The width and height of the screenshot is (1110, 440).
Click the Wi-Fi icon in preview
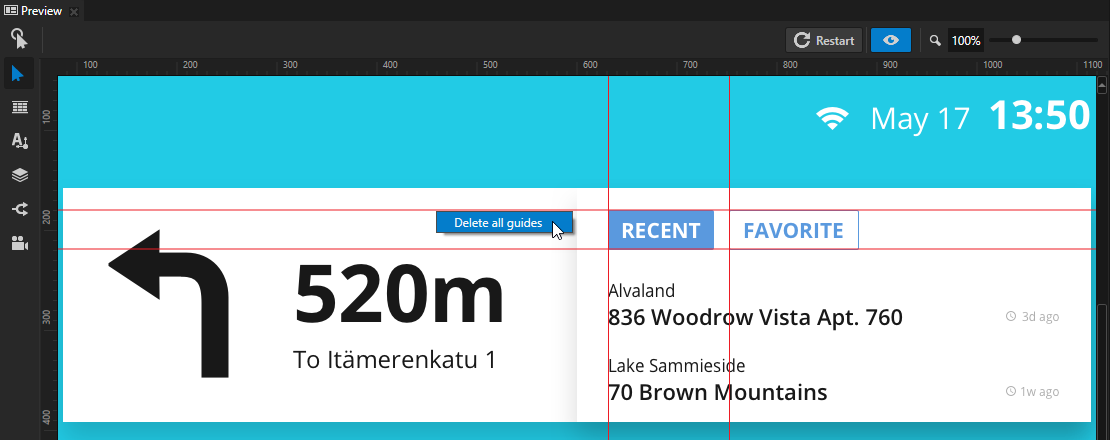(x=832, y=119)
